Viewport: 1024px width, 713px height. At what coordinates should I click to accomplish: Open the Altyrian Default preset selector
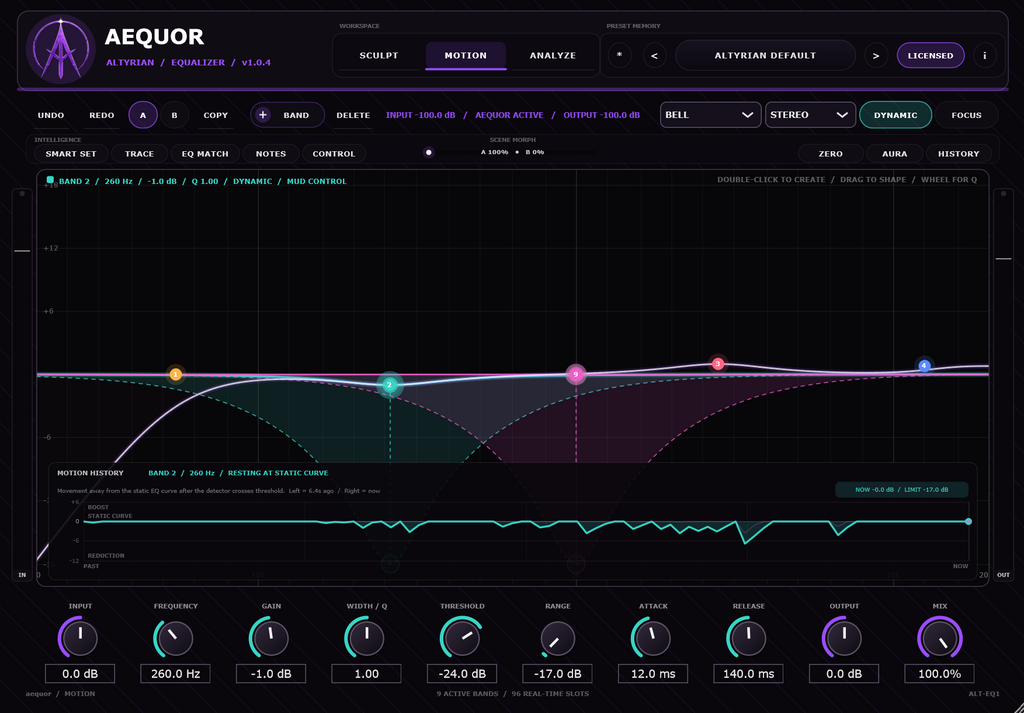pos(765,55)
